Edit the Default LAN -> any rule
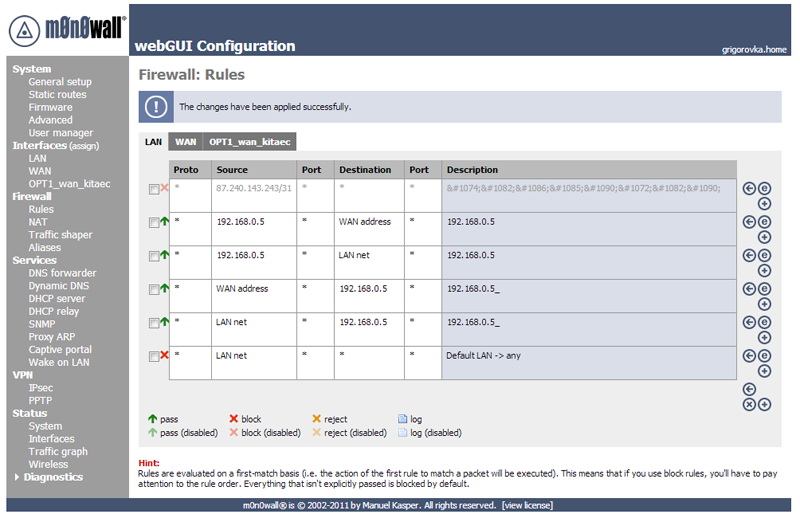 [x=764, y=356]
